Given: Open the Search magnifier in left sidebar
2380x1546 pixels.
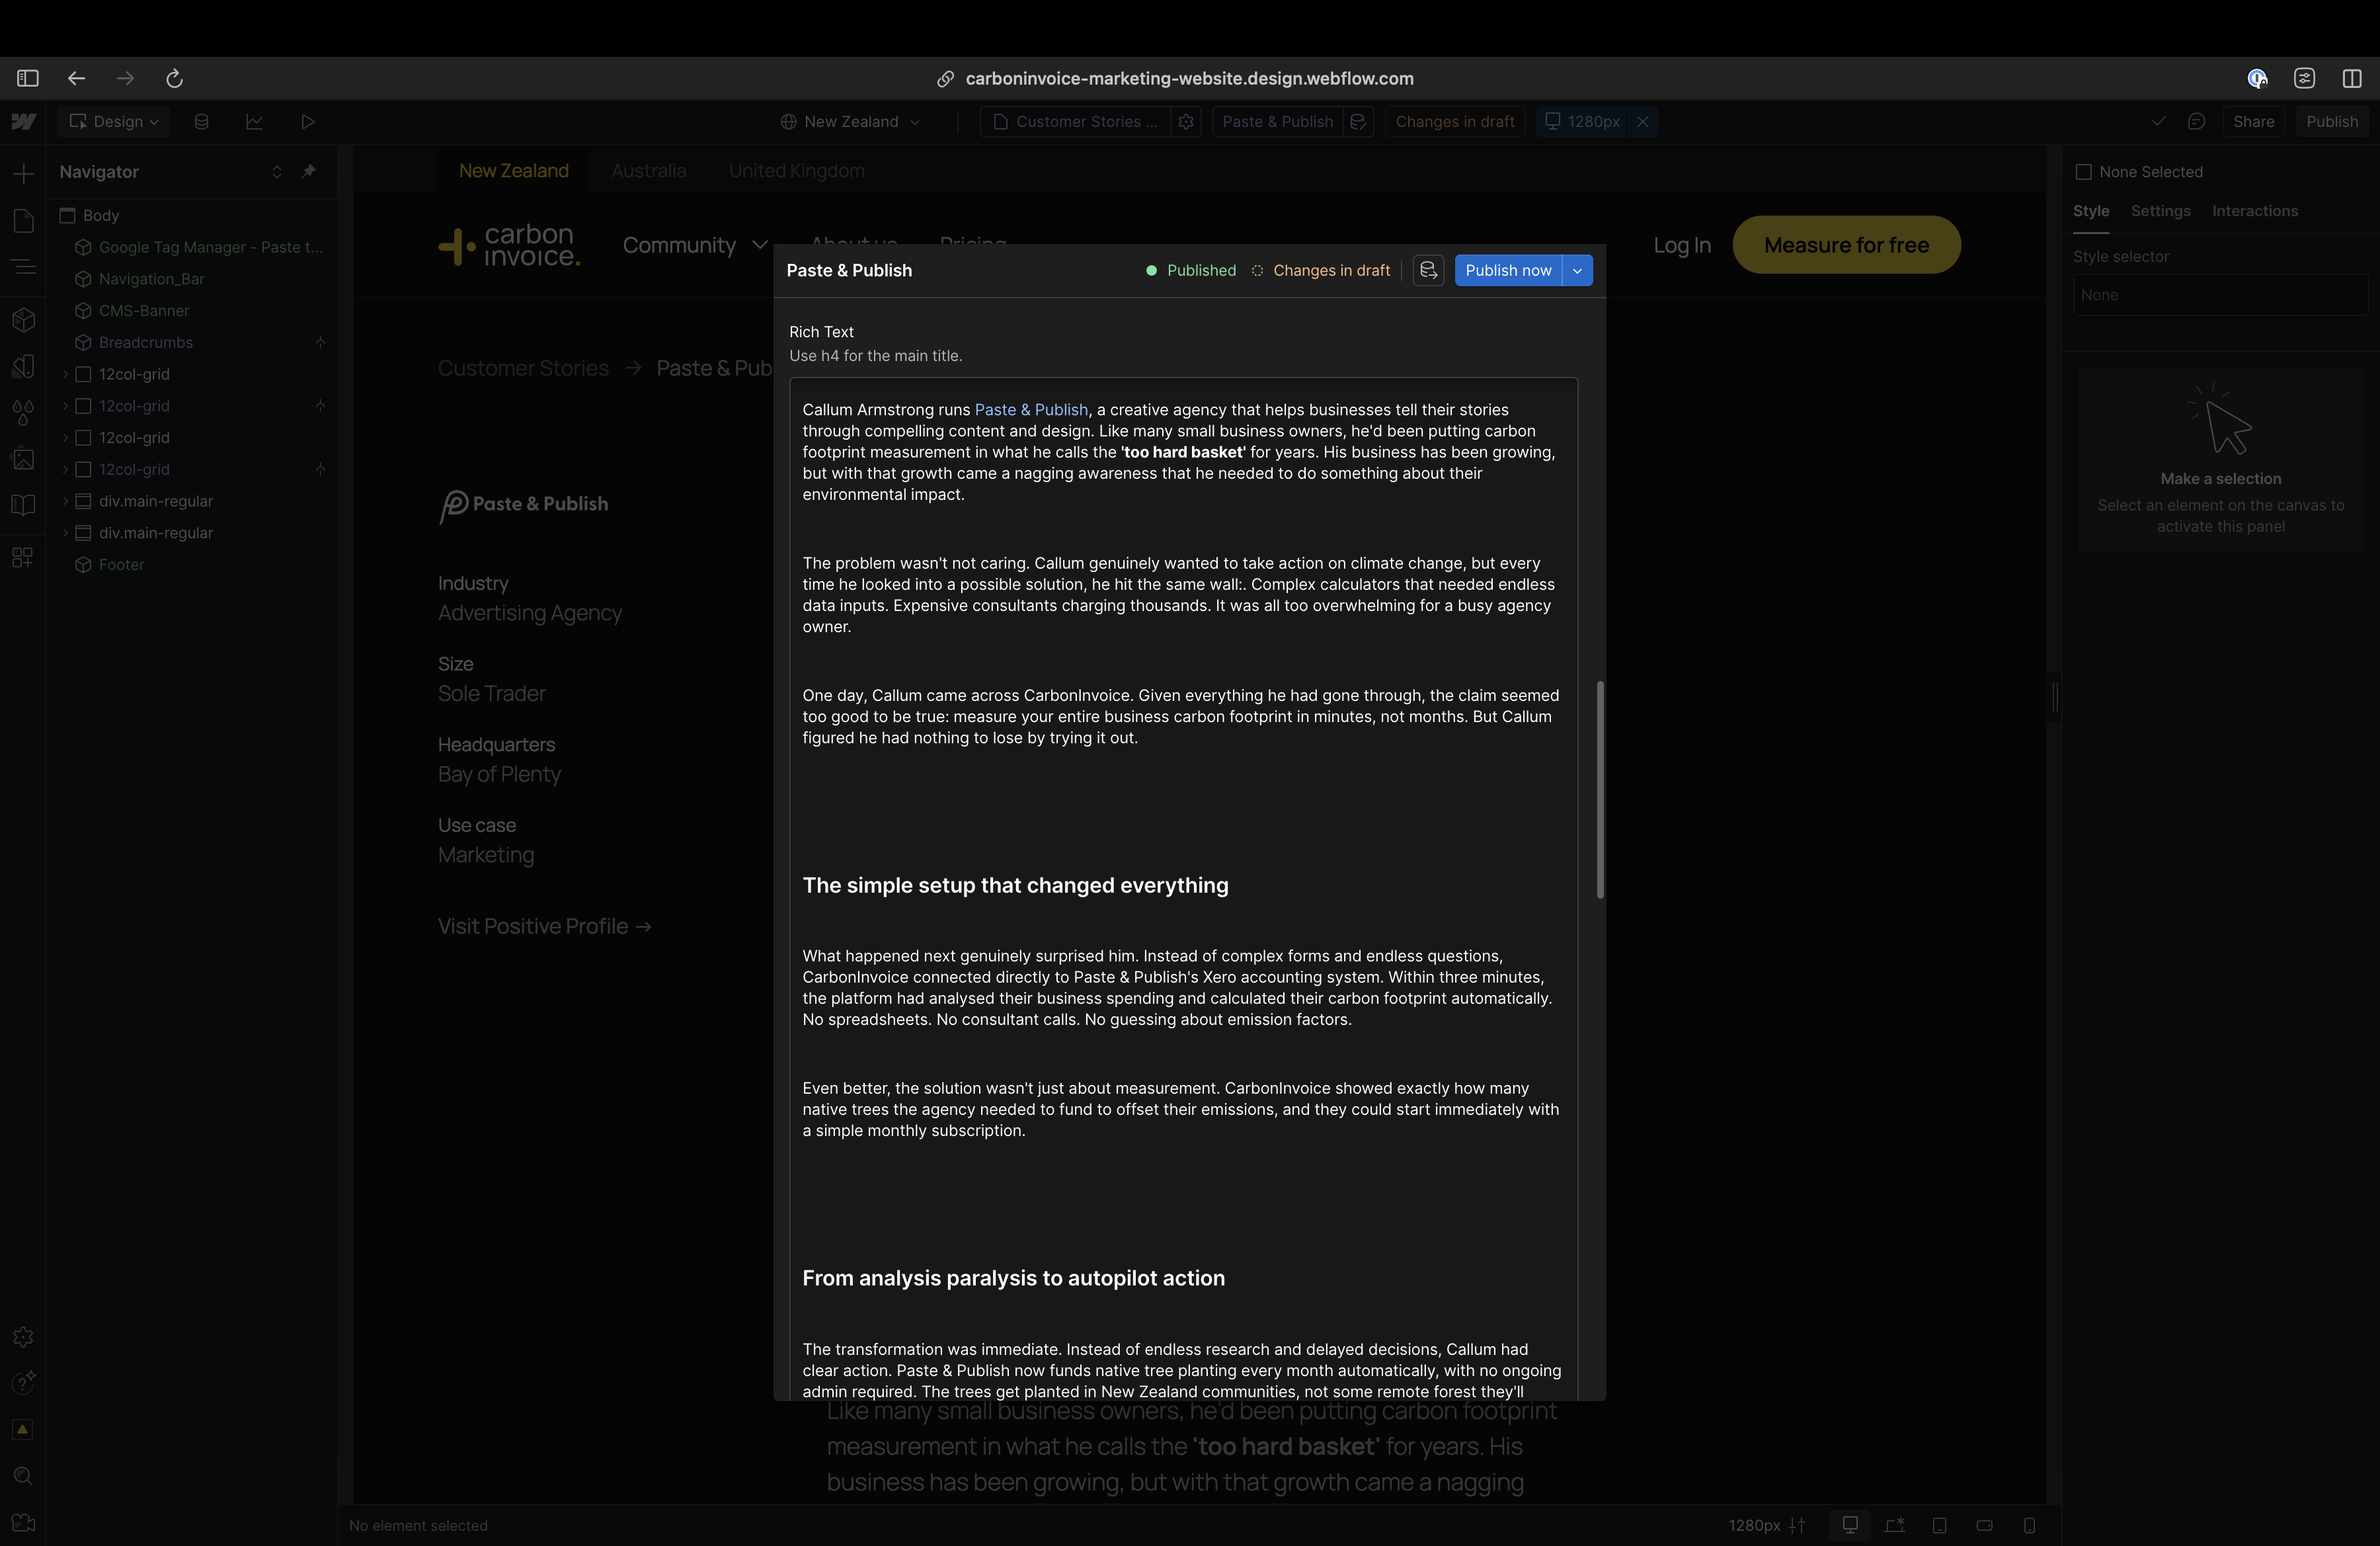Looking at the screenshot, I should [23, 1477].
